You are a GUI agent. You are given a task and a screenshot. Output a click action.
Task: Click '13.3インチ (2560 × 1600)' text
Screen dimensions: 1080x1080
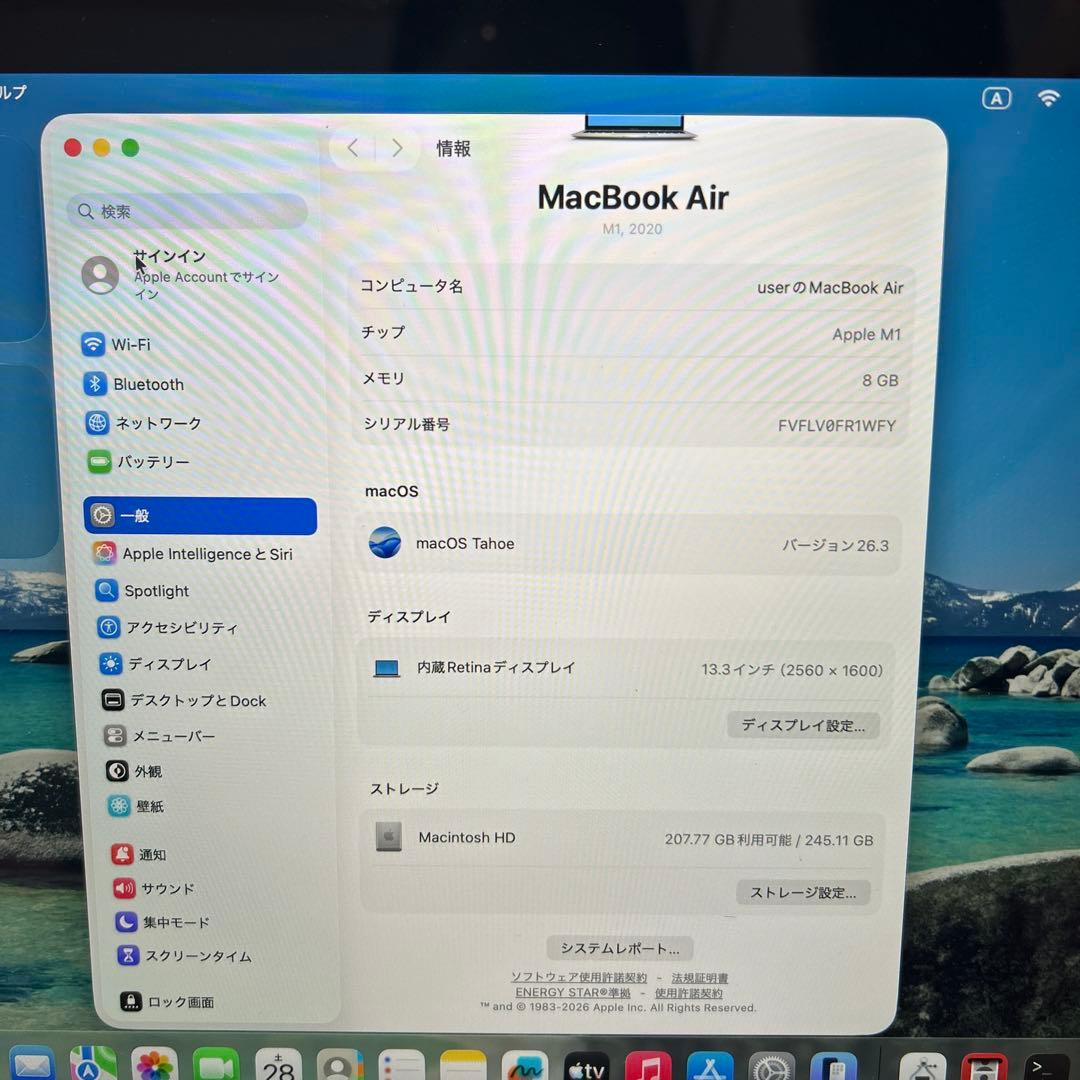pyautogui.click(x=792, y=670)
